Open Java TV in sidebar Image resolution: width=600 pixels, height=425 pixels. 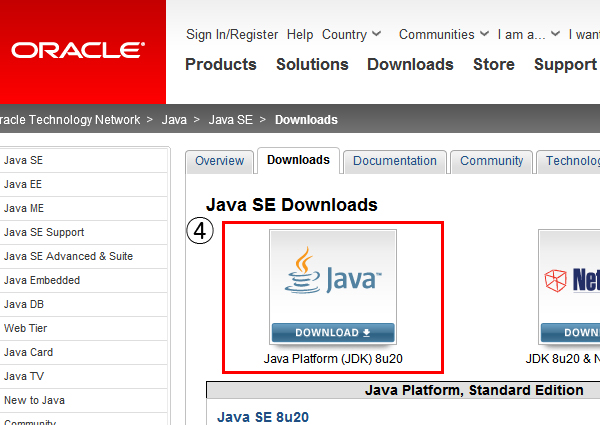tap(83, 376)
